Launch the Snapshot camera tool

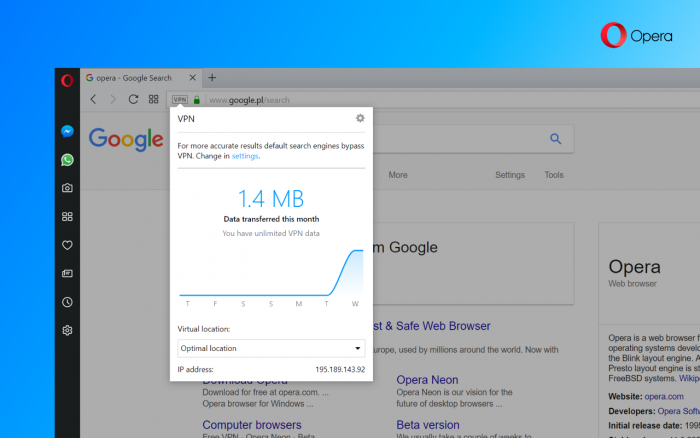tap(67, 188)
